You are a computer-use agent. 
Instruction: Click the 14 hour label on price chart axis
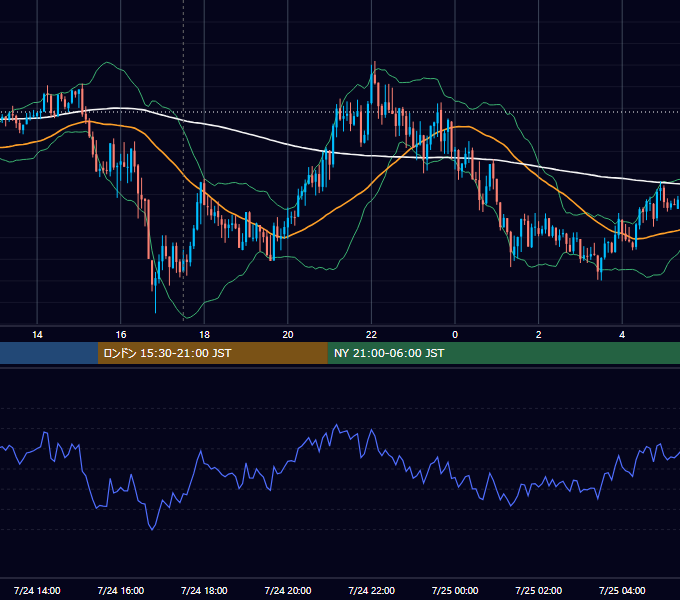point(37,335)
